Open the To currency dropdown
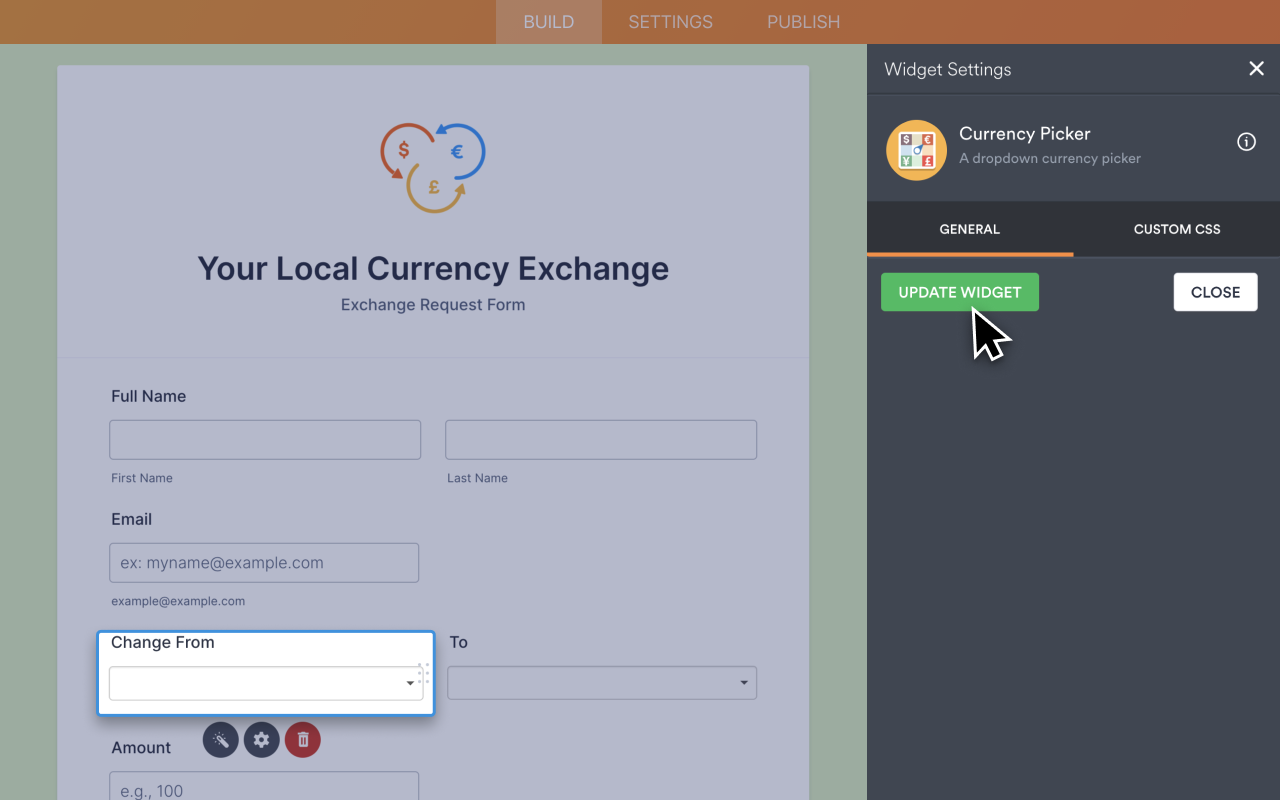Viewport: 1280px width, 800px height. [x=600, y=683]
